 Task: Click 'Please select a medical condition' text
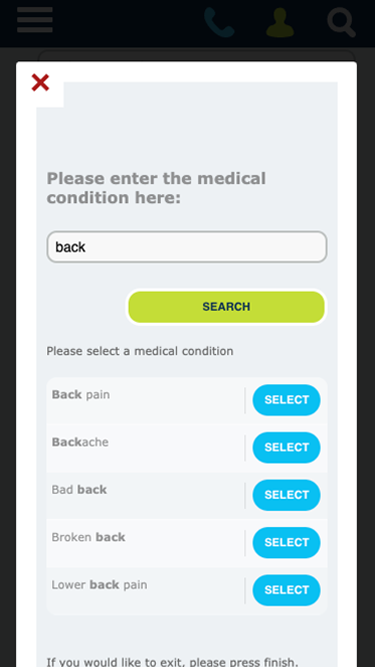[x=140, y=351]
